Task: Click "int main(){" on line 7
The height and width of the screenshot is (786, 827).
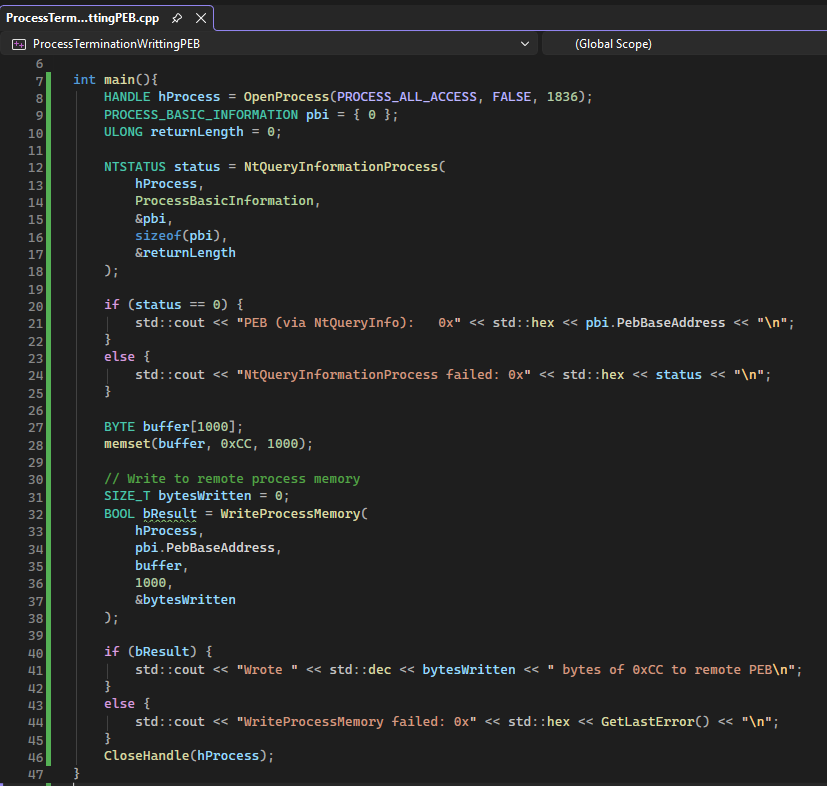Action: (115, 80)
